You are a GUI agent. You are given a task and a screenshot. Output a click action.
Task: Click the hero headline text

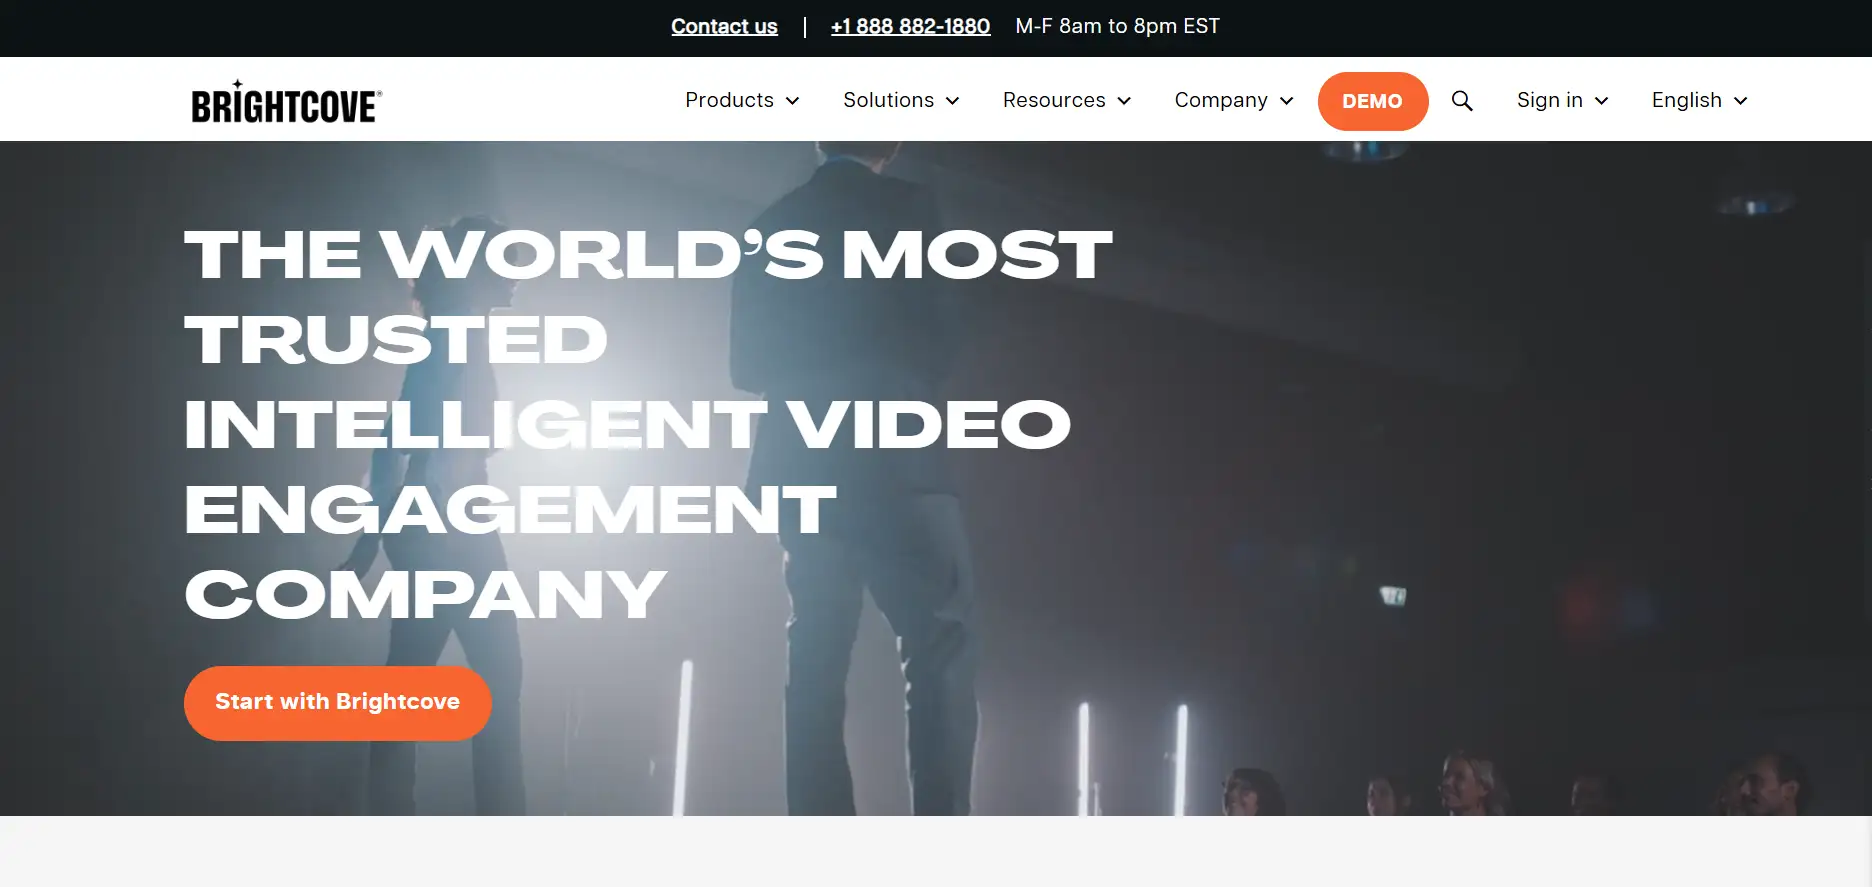pyautogui.click(x=648, y=424)
